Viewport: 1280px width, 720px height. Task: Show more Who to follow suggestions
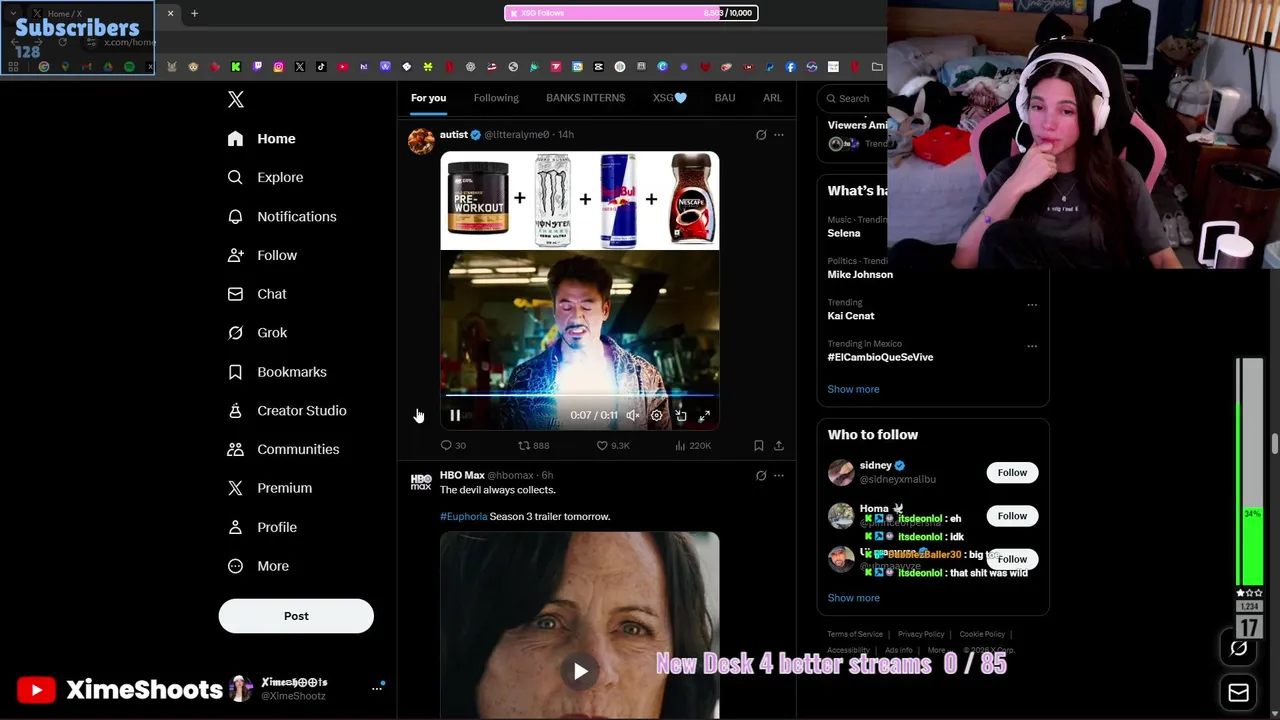pos(853,598)
